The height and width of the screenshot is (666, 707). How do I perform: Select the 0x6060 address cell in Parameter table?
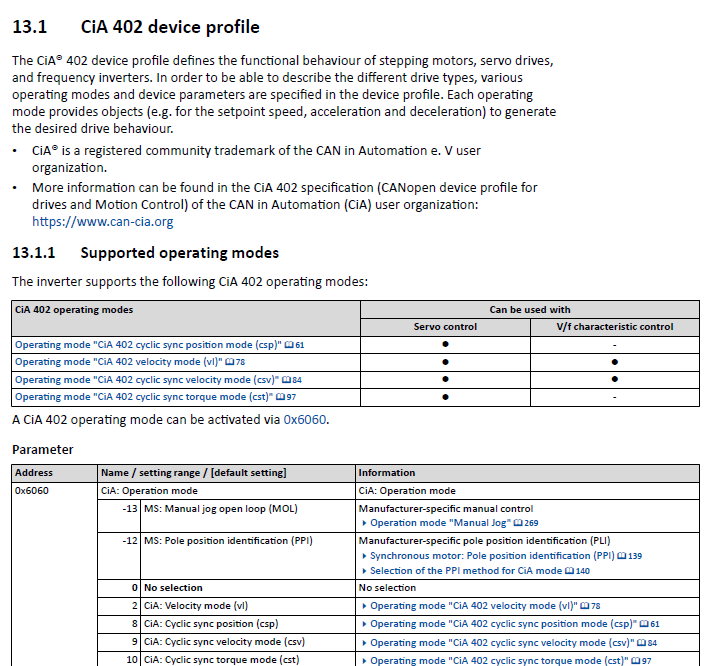32,491
